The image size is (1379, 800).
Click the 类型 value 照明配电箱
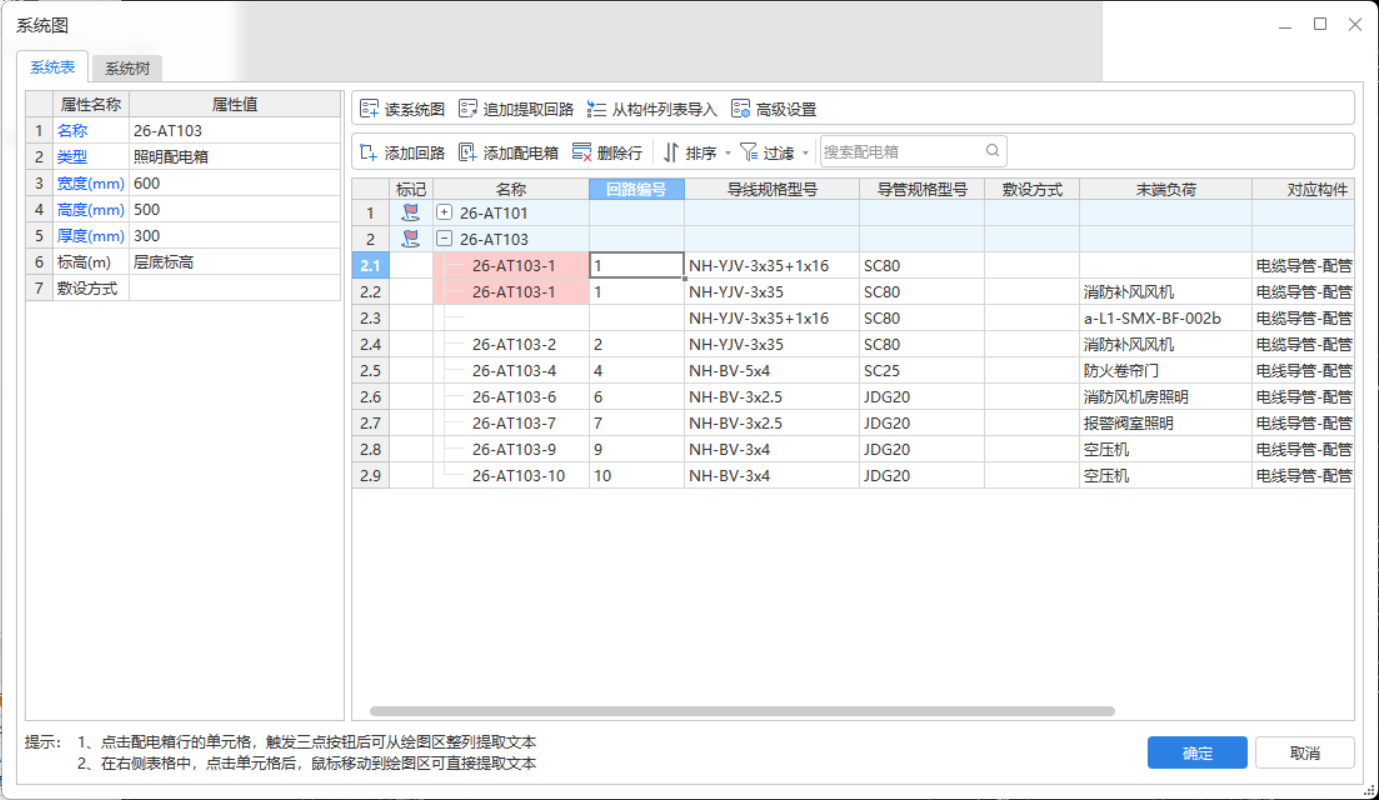235,157
